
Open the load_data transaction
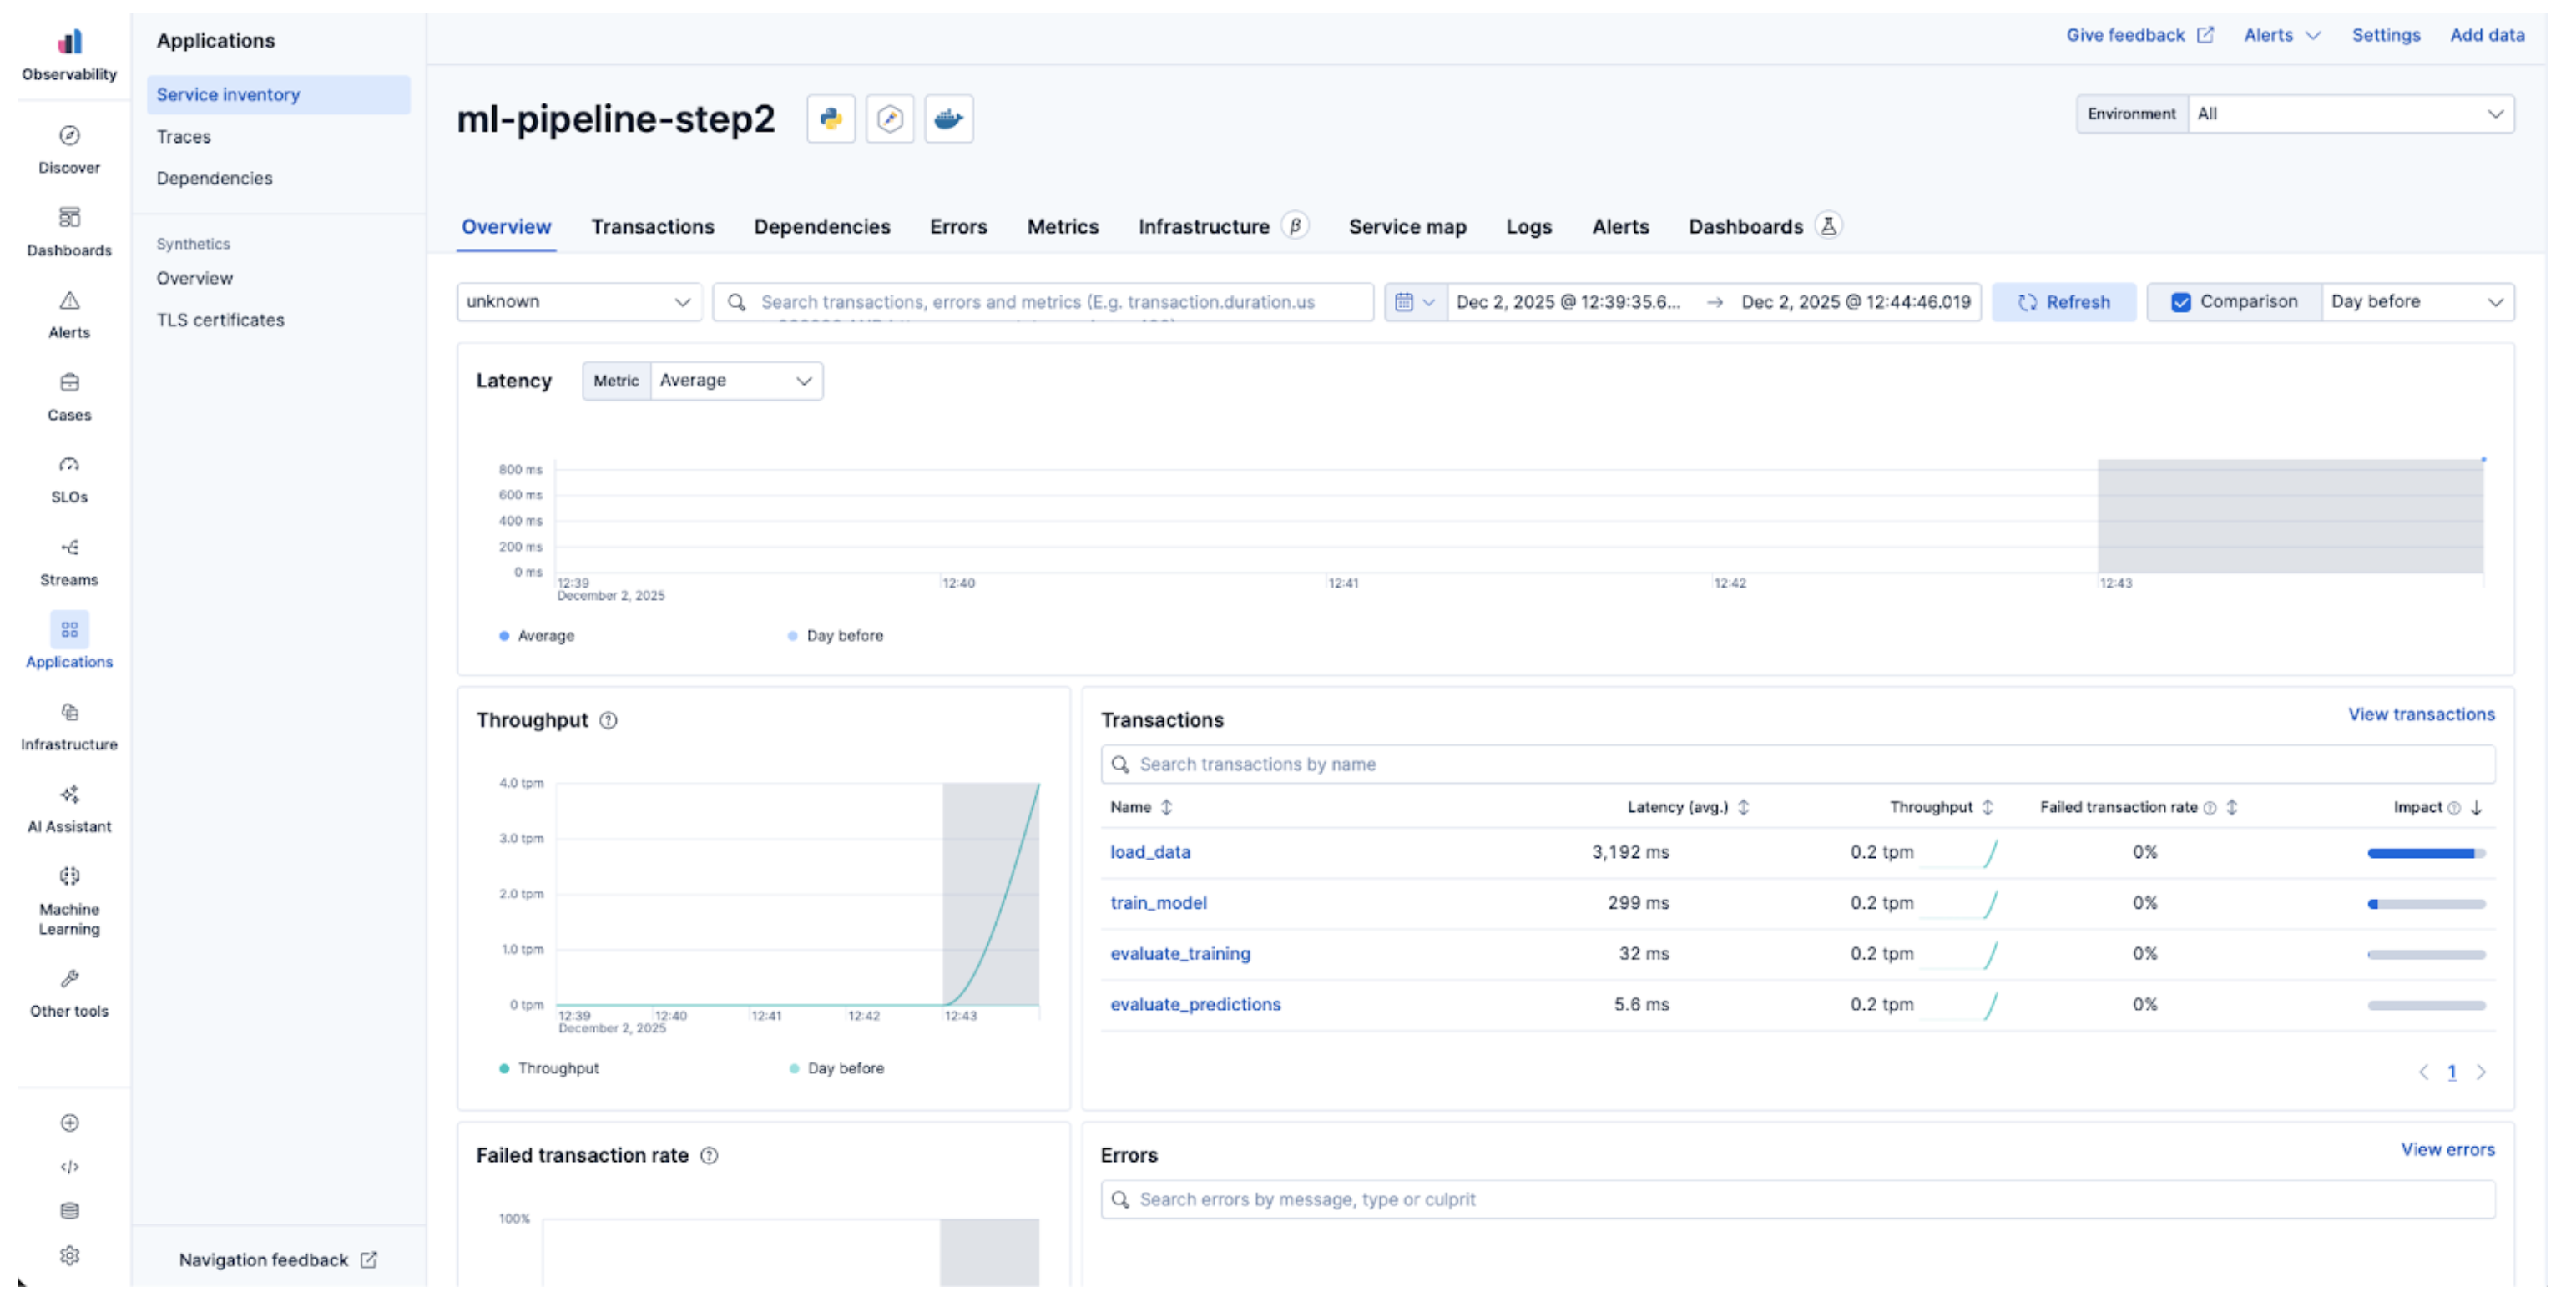coord(1149,853)
